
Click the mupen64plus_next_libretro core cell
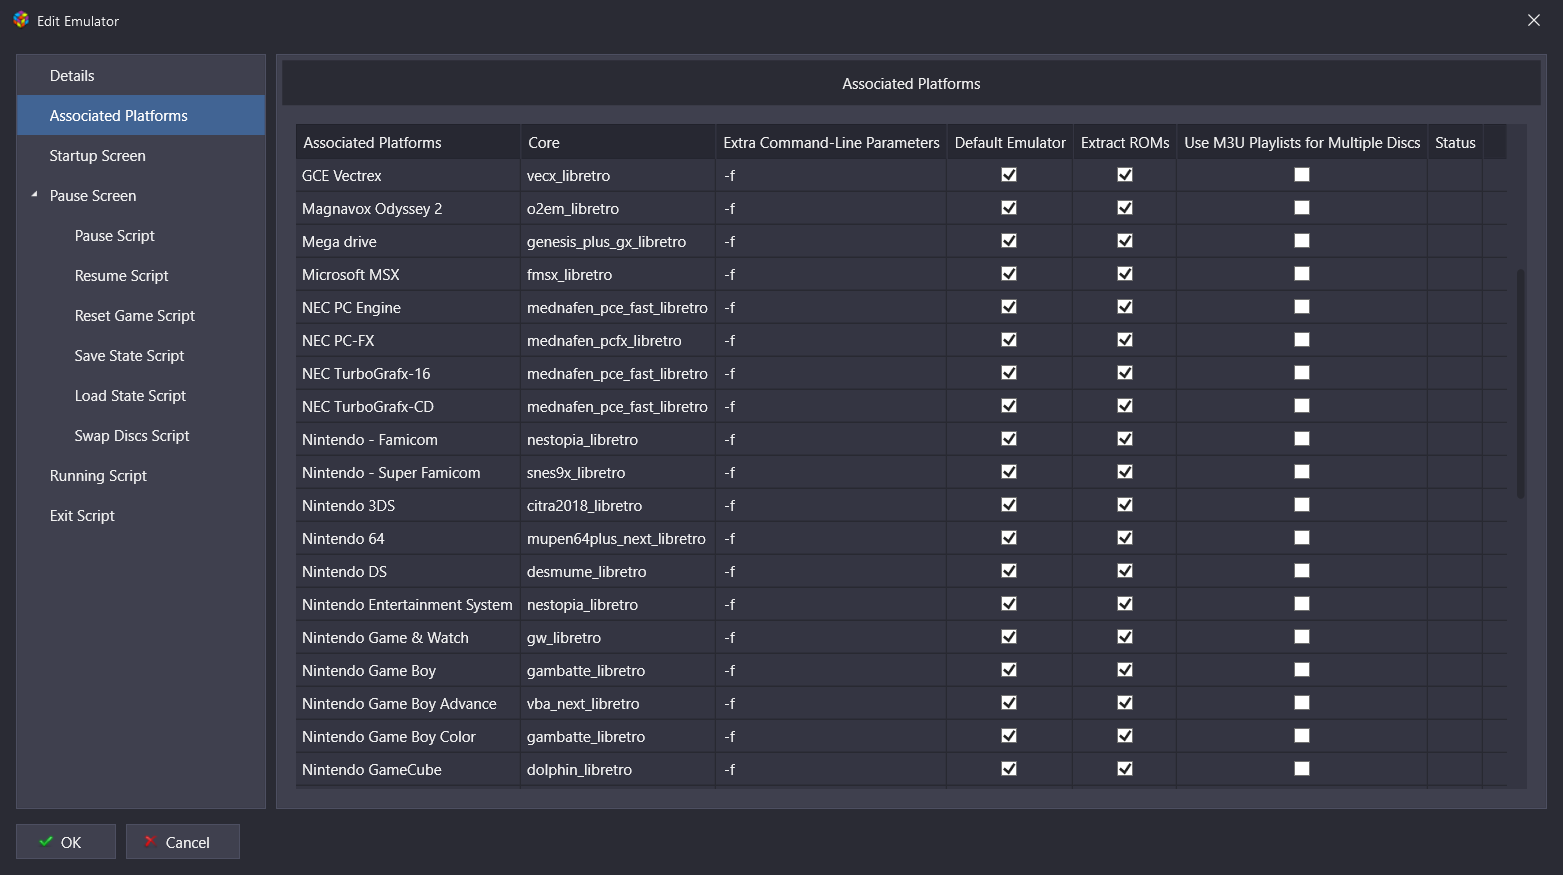[618, 539]
